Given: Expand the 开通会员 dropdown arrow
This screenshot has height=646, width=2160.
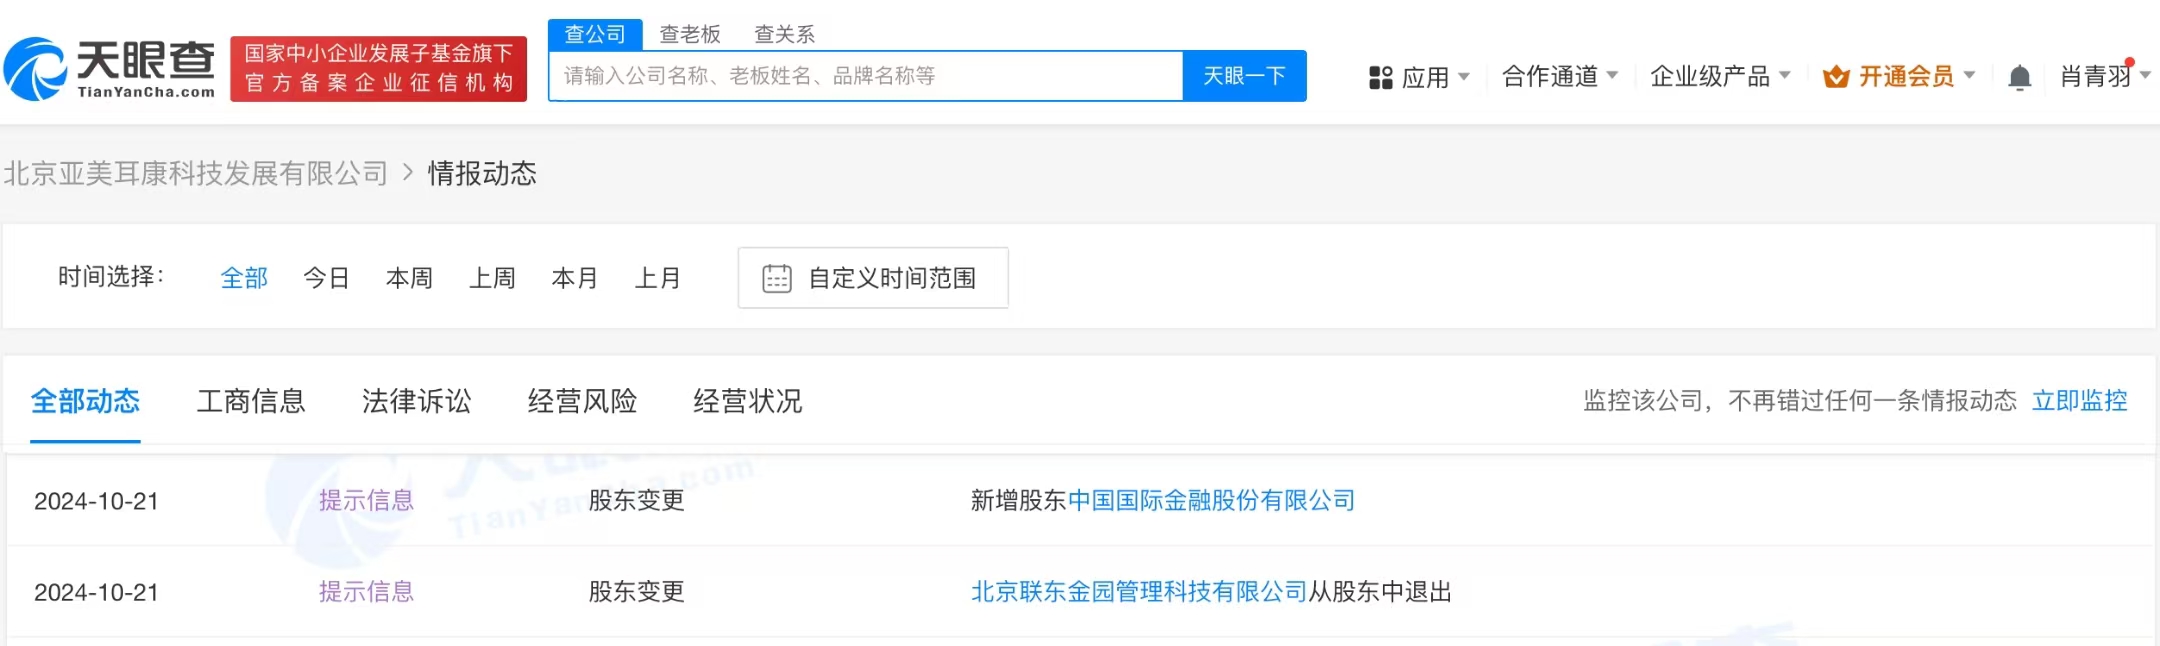Looking at the screenshot, I should click(x=1969, y=76).
